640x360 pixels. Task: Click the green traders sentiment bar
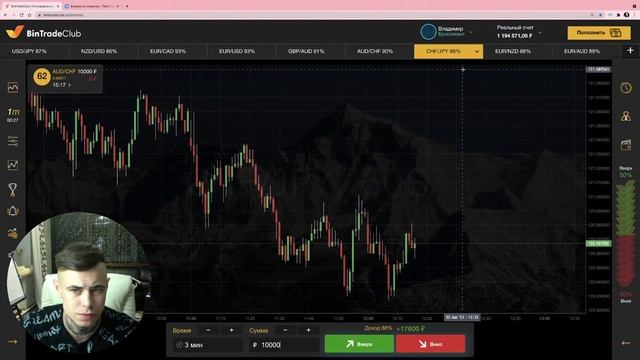[x=625, y=209]
